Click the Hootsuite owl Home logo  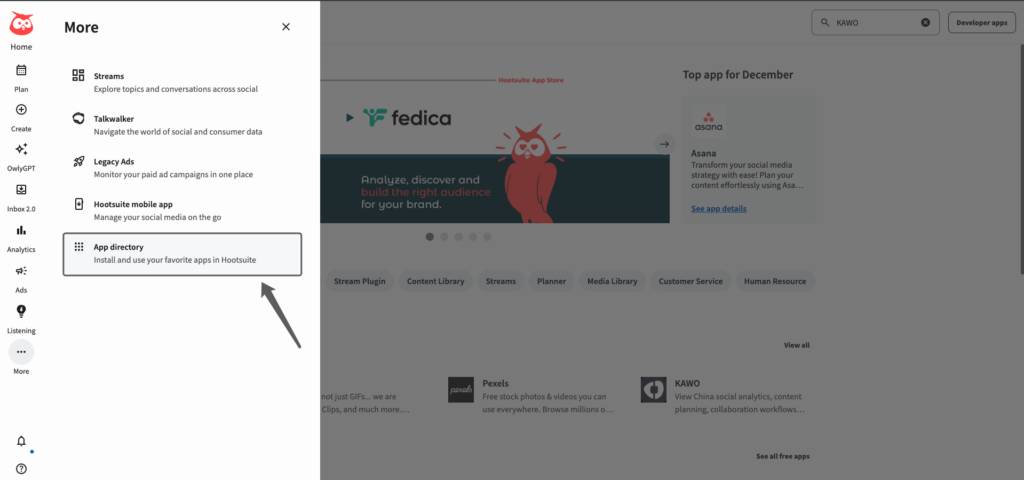click(x=21, y=24)
